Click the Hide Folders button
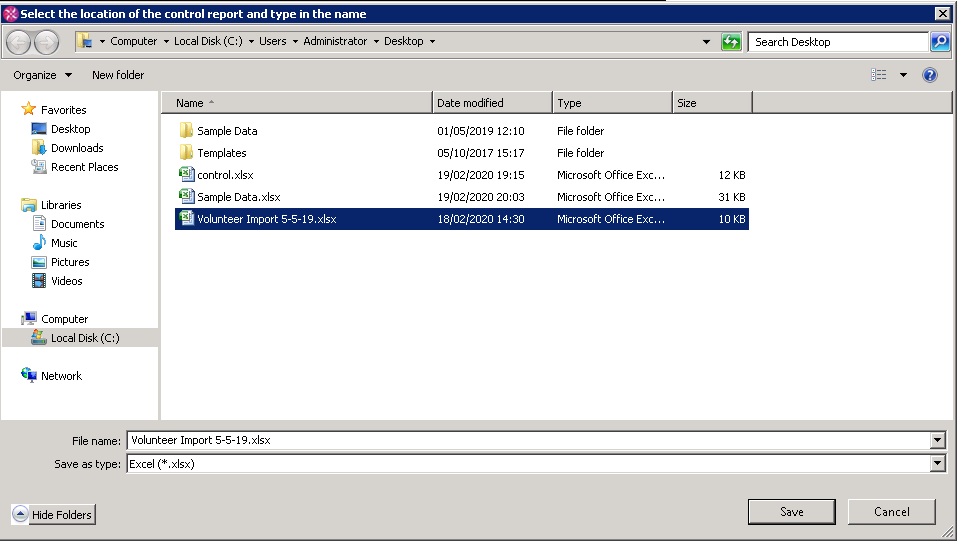The width and height of the screenshot is (961, 541). (x=53, y=514)
